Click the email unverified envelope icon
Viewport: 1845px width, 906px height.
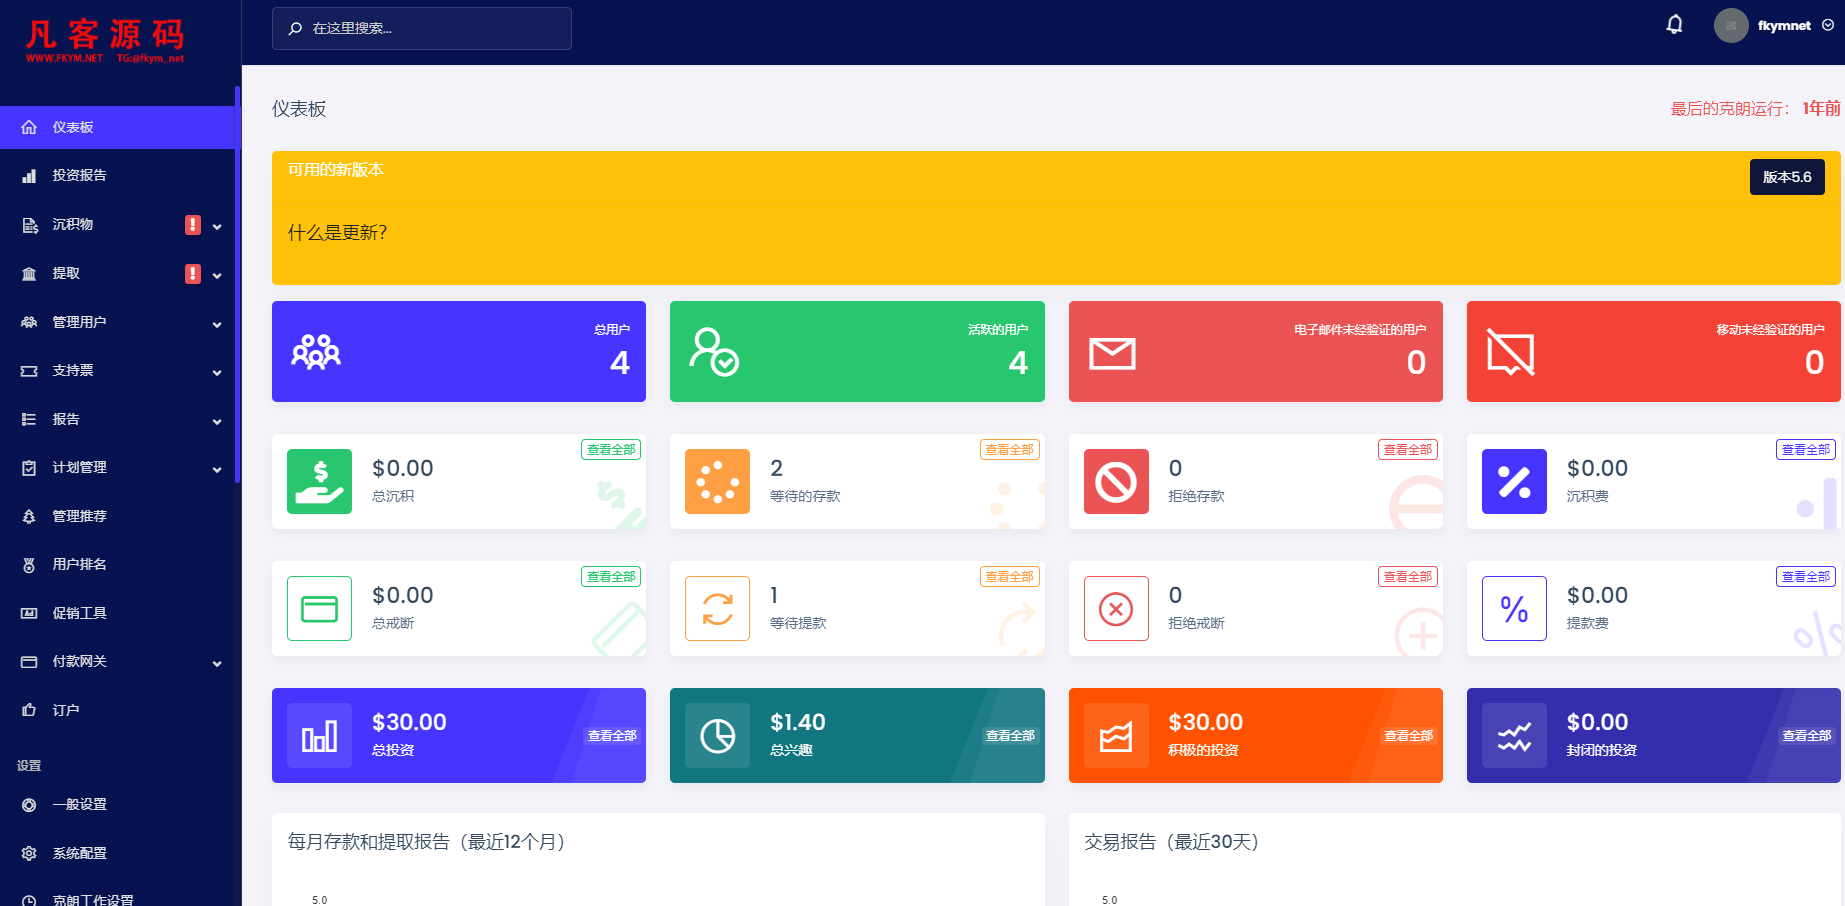coord(1112,353)
